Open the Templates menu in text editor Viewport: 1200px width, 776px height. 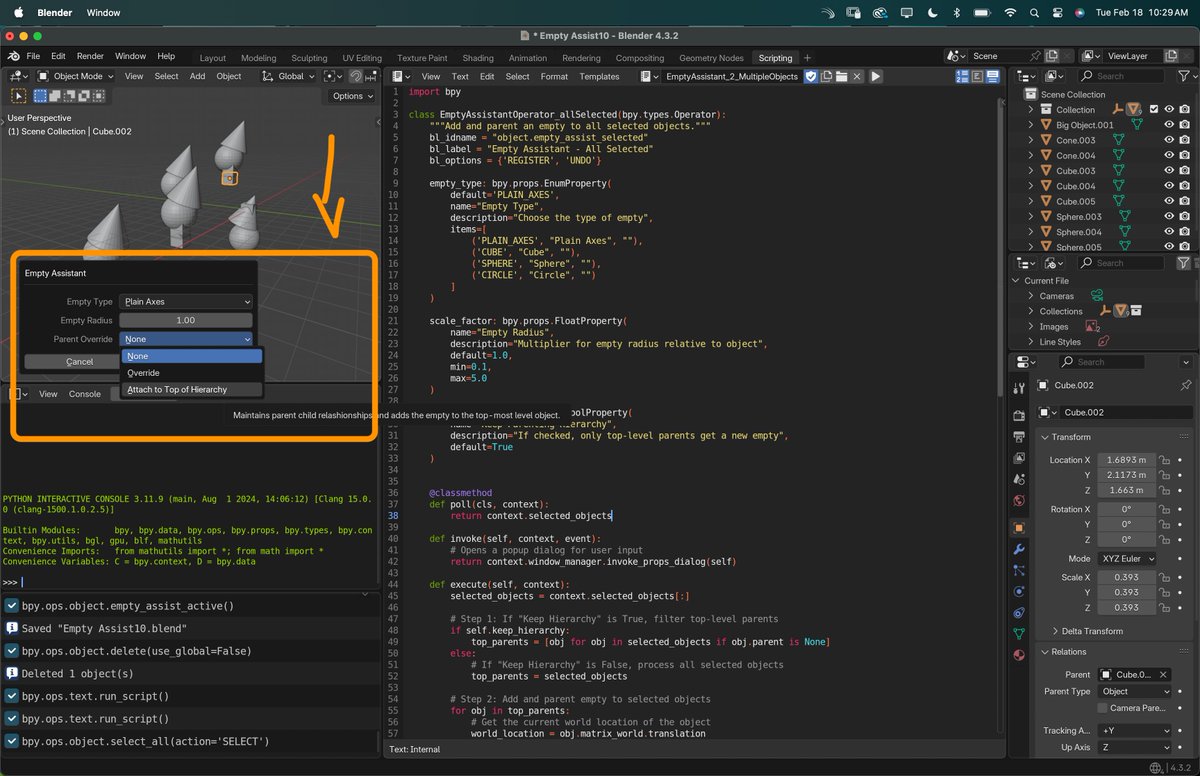point(599,76)
